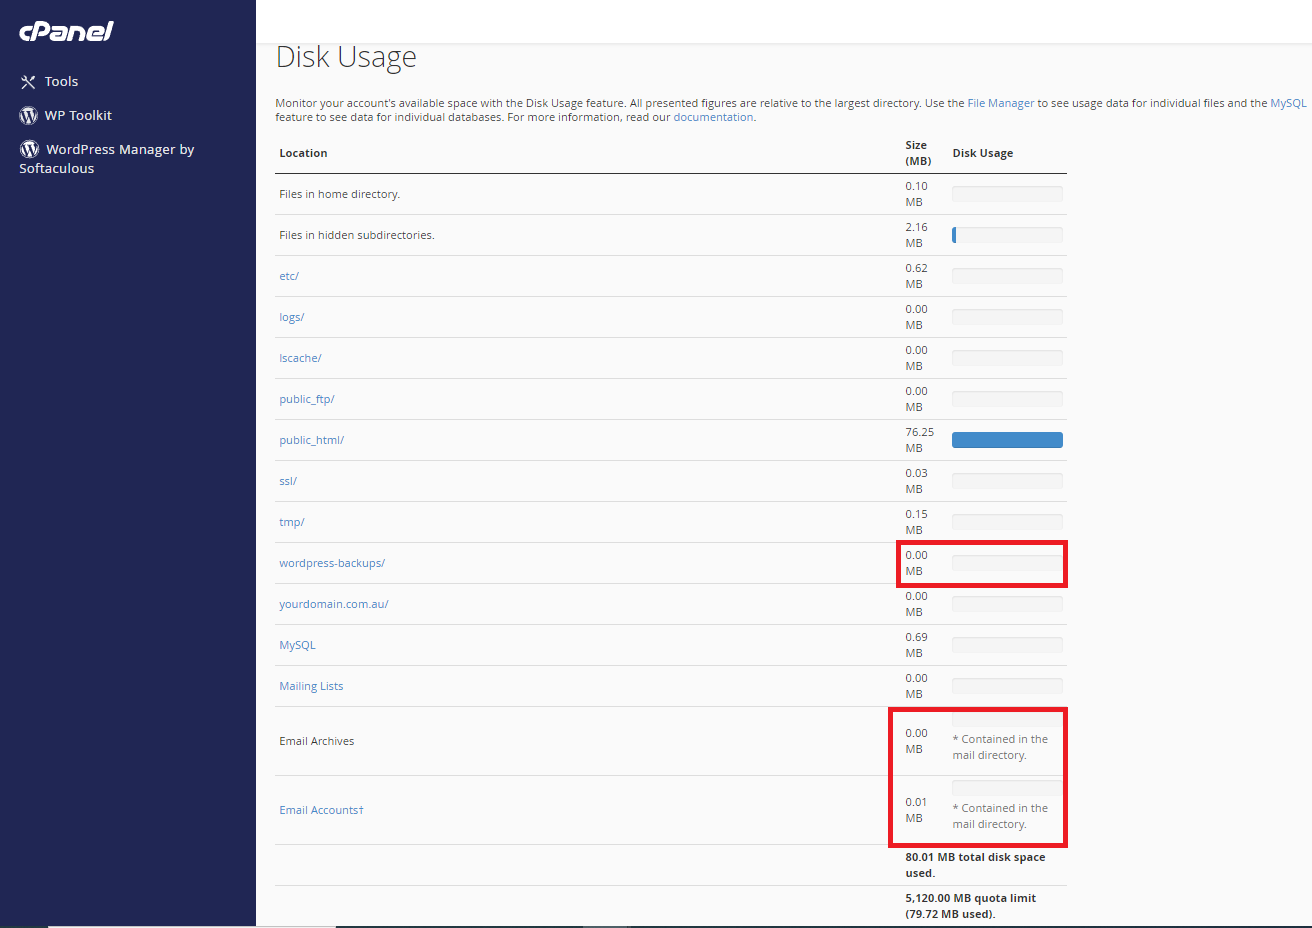Open the MySQL link in the description

[x=1288, y=103]
